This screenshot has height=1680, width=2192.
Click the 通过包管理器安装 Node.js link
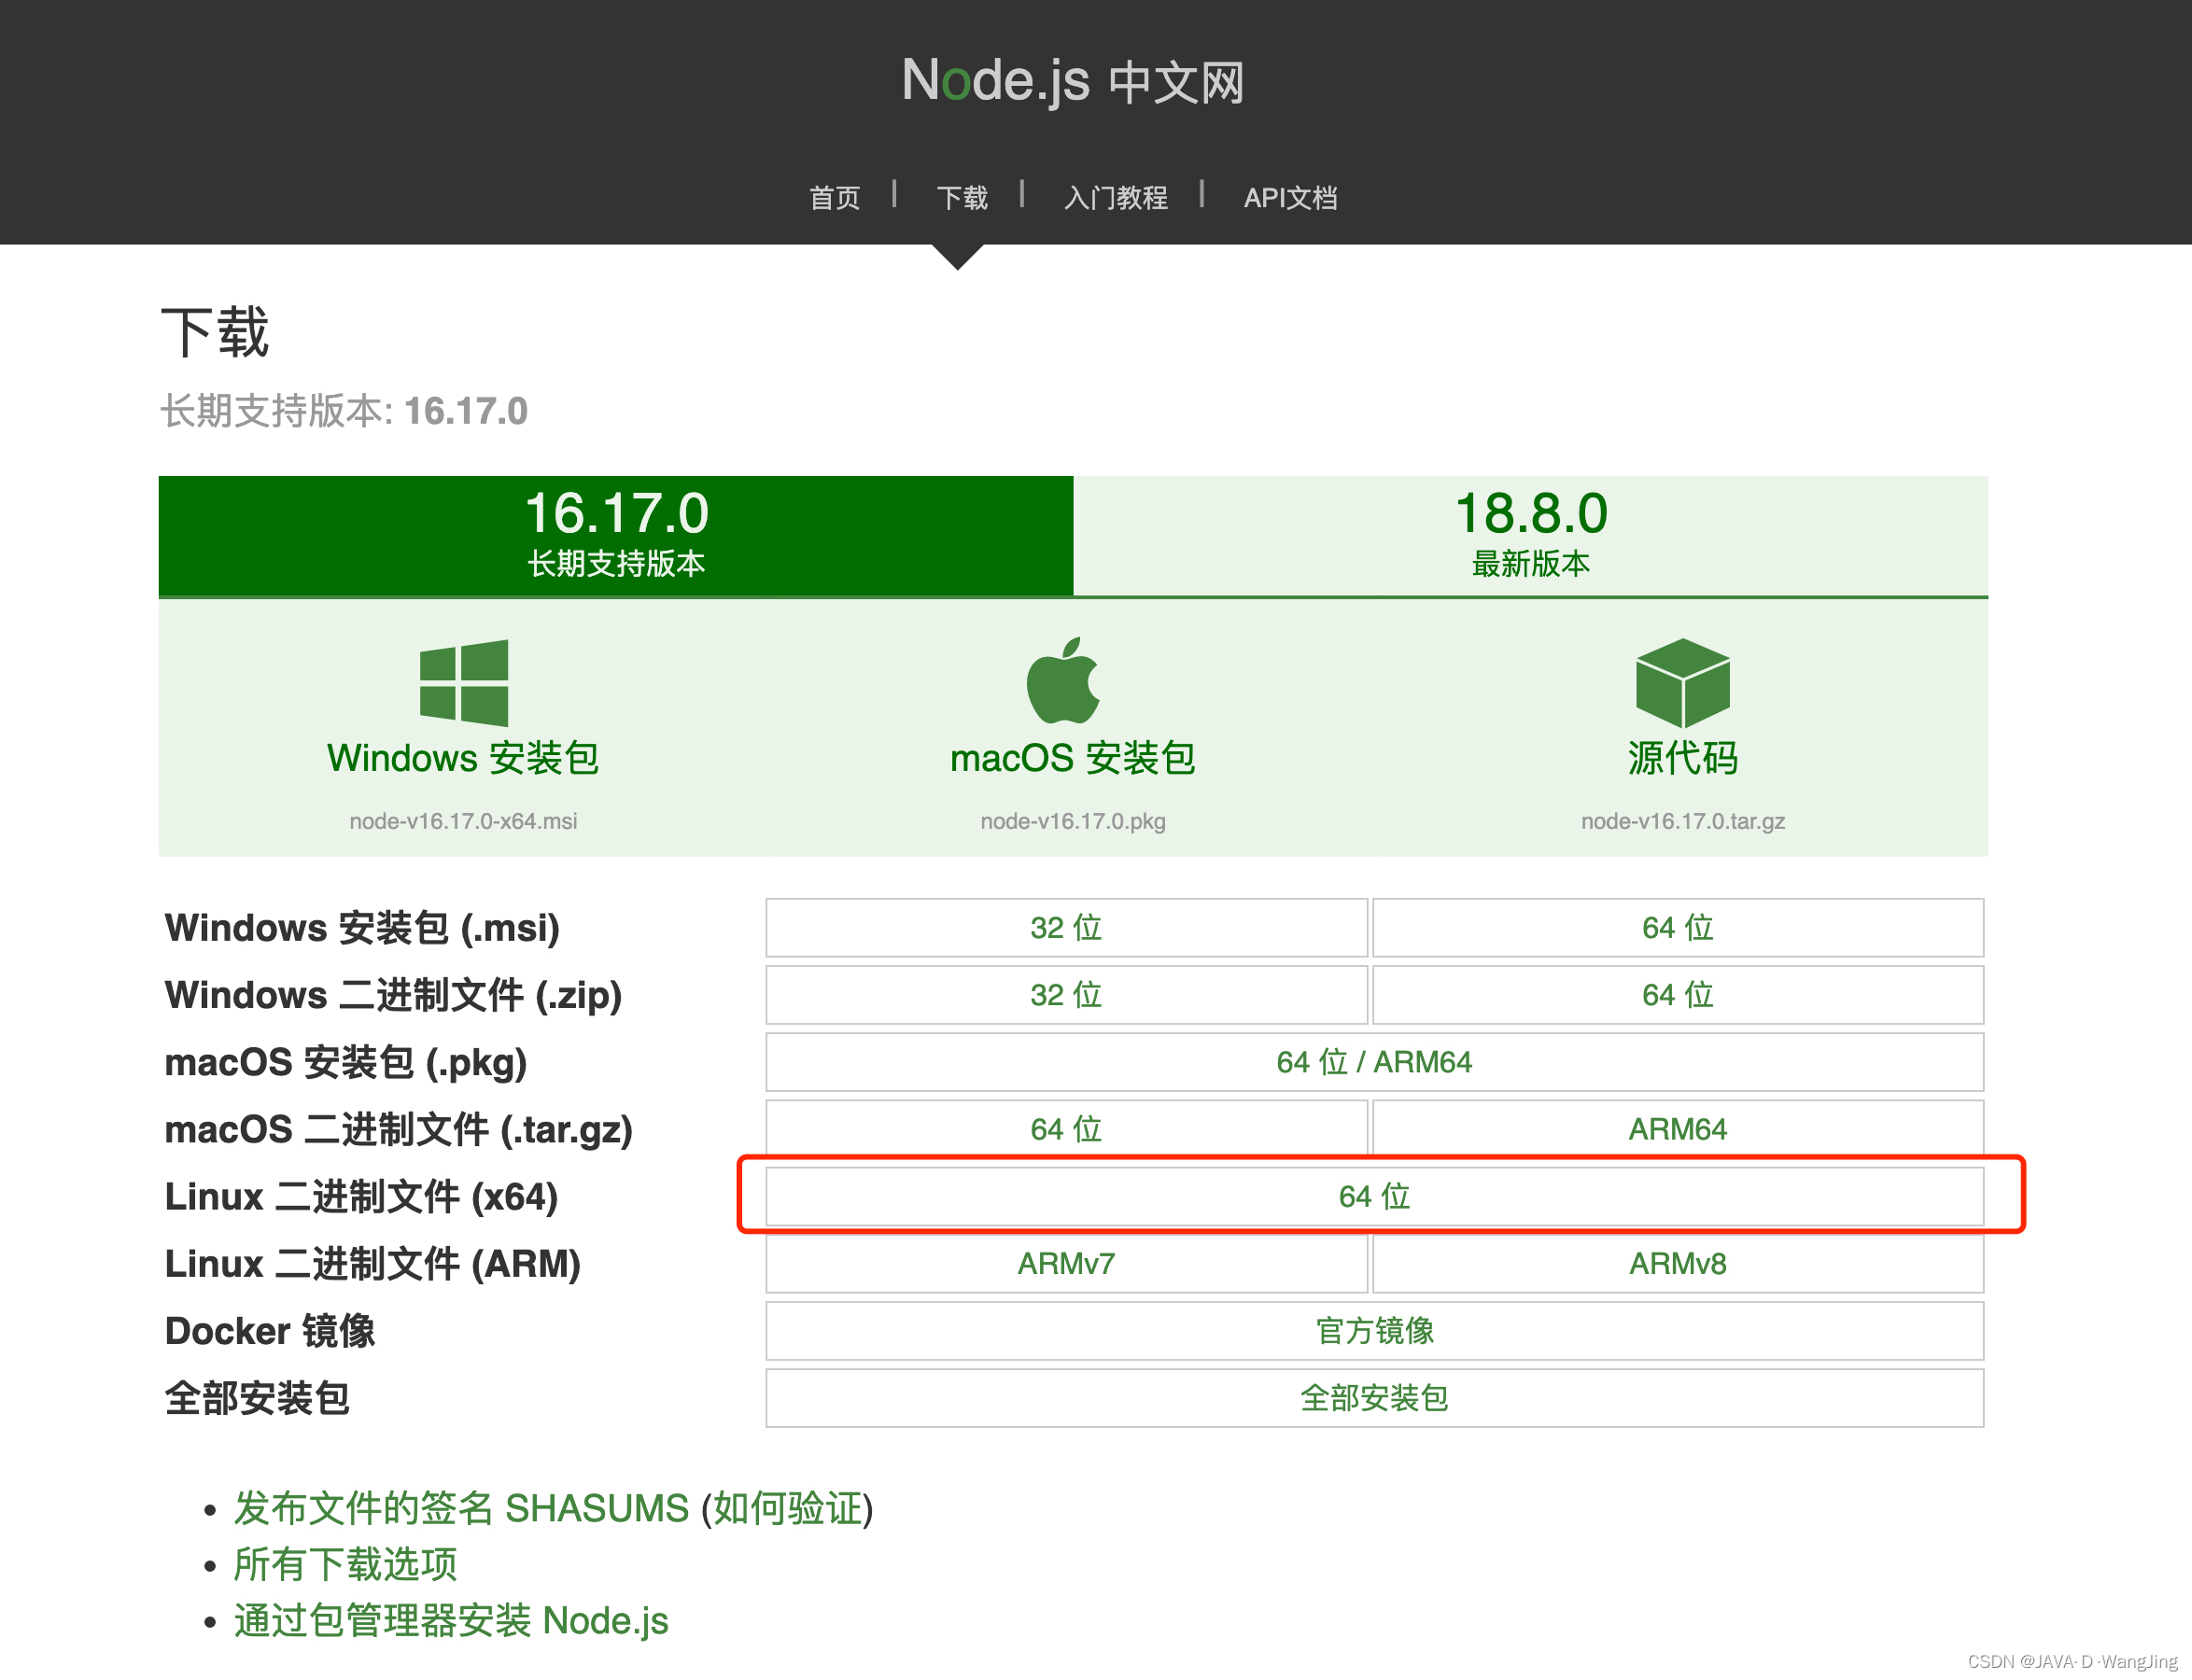click(x=452, y=1620)
